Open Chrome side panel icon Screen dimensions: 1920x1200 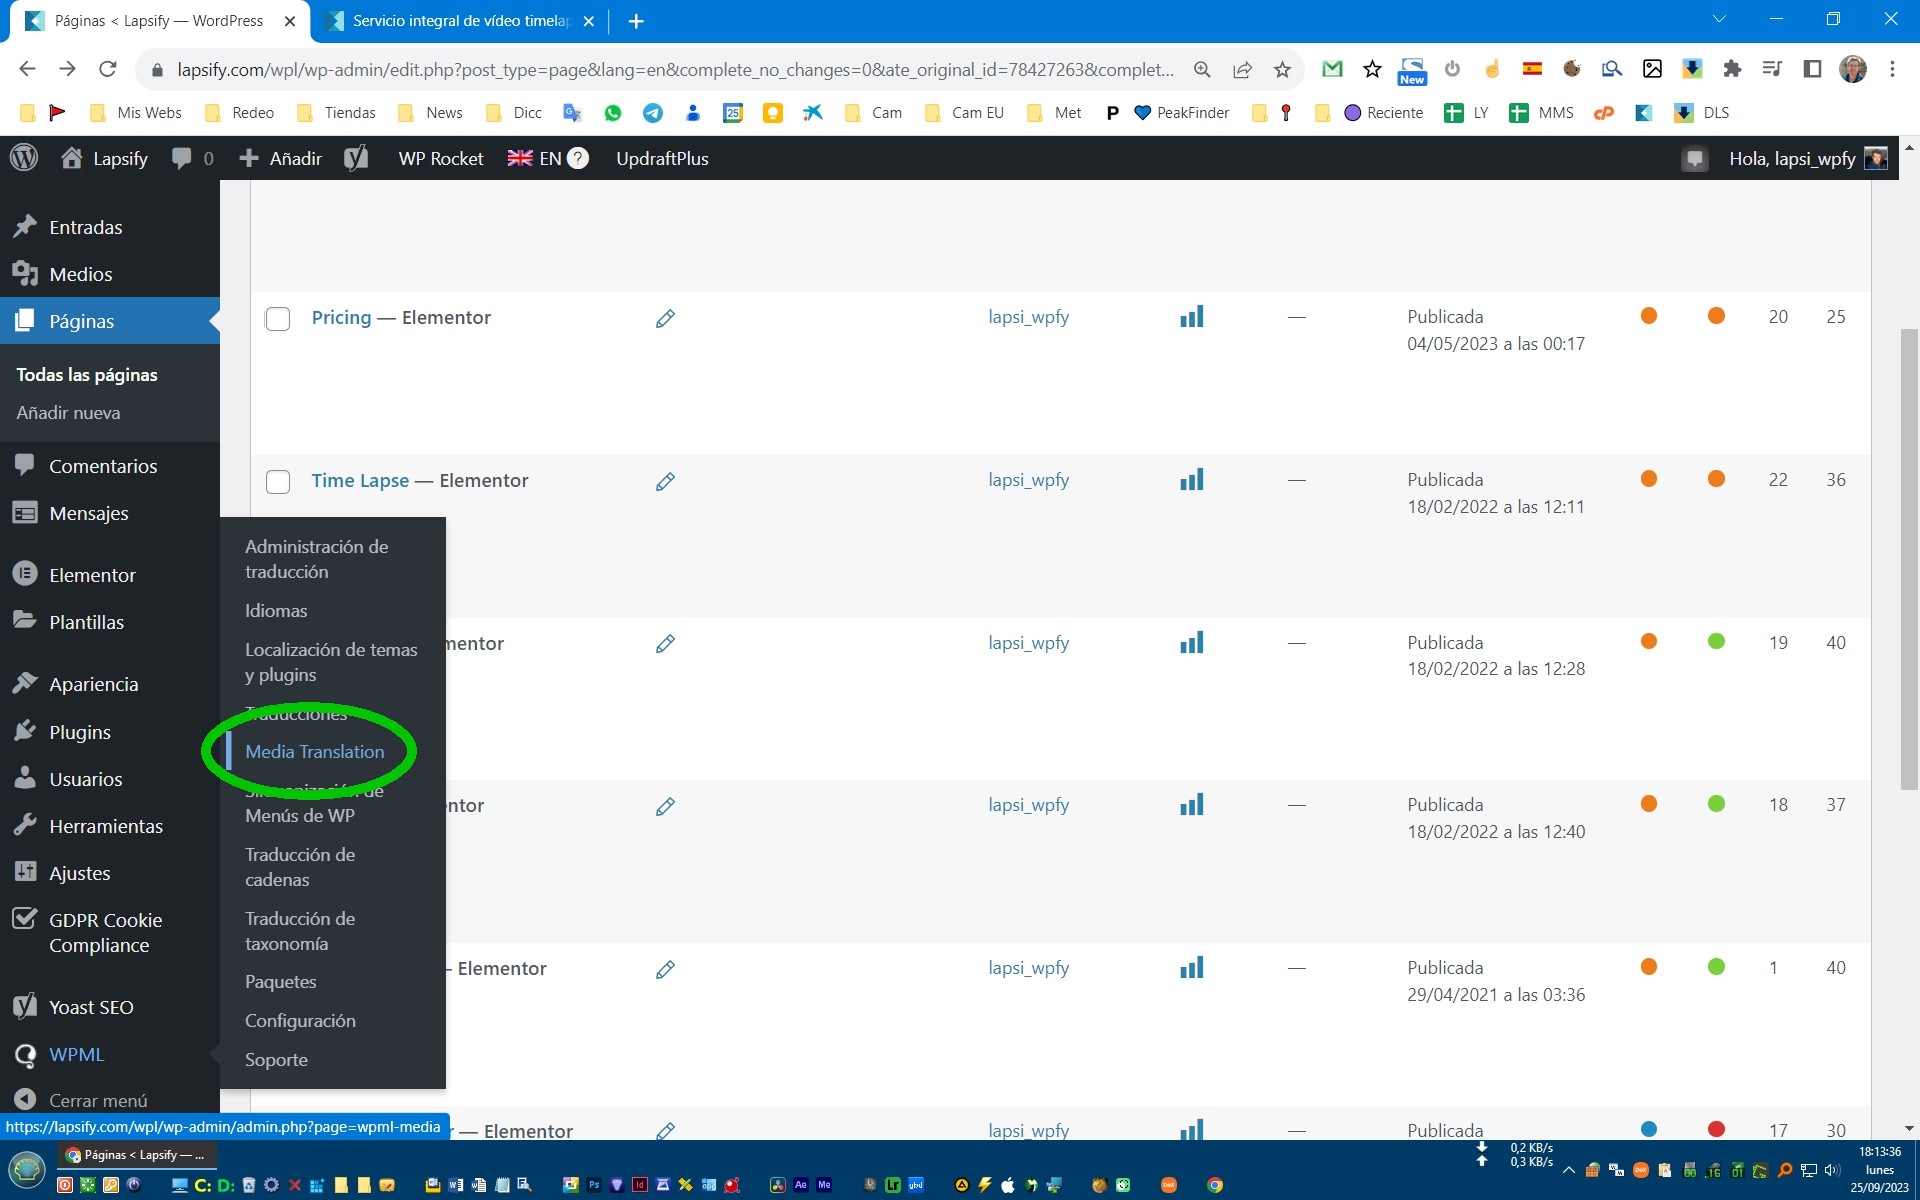point(1812,69)
